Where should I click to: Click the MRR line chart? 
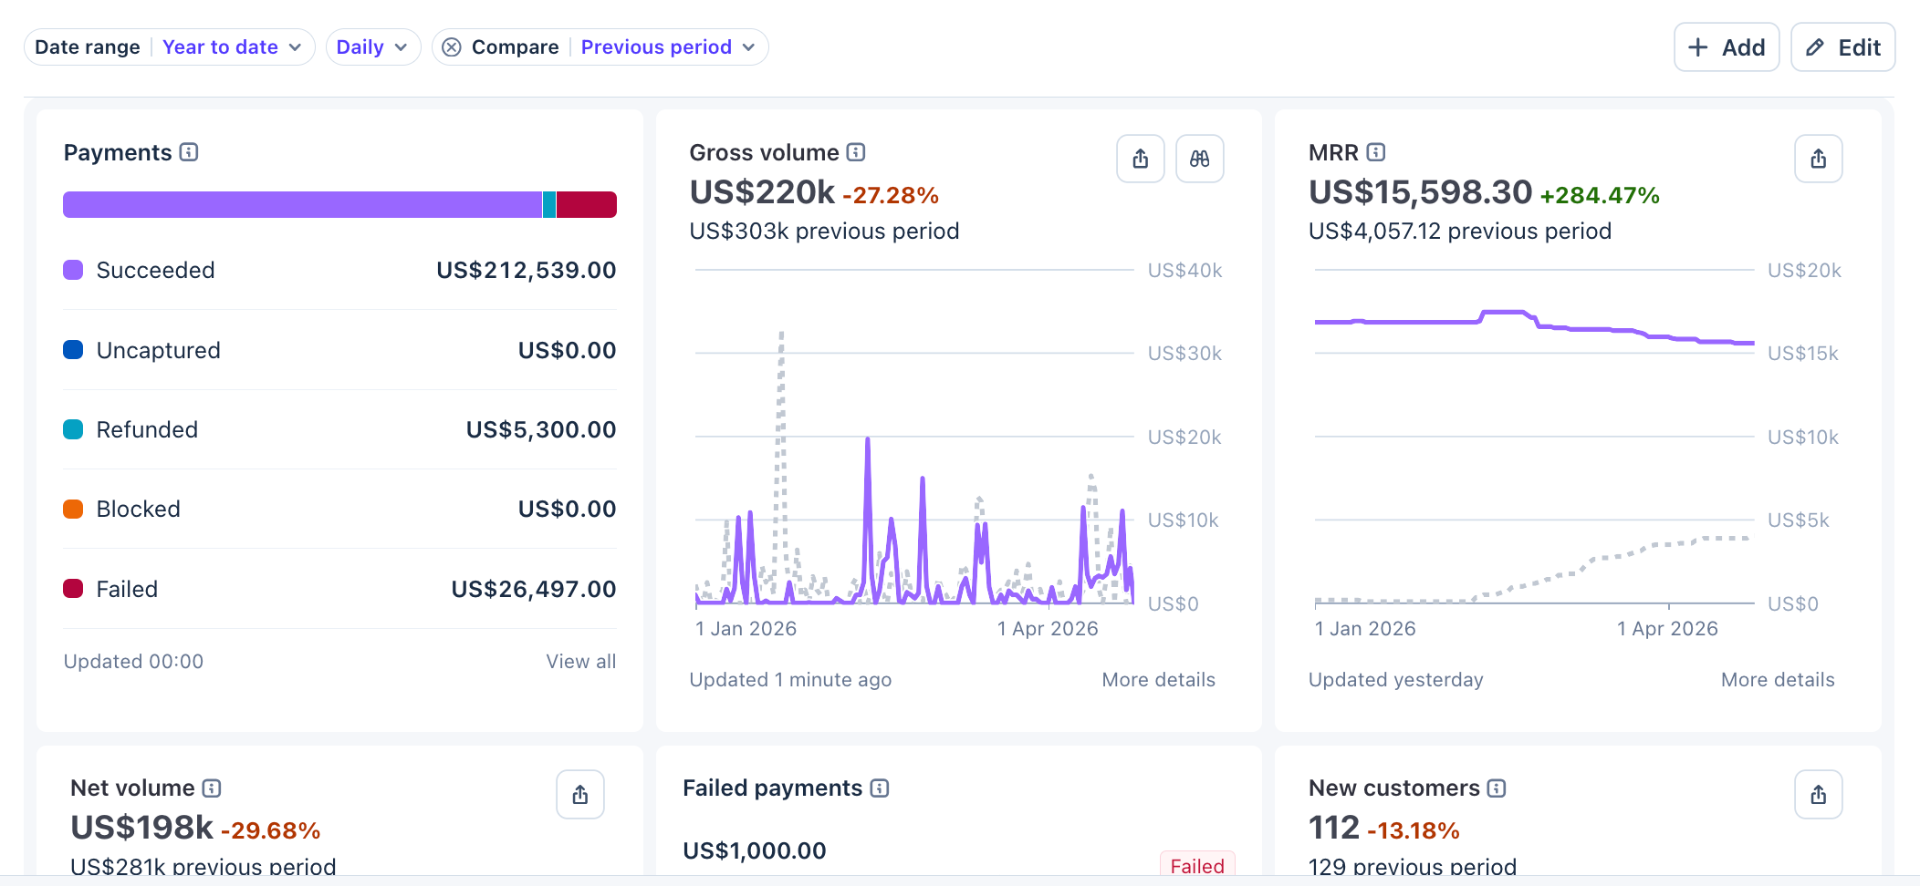click(x=1535, y=437)
